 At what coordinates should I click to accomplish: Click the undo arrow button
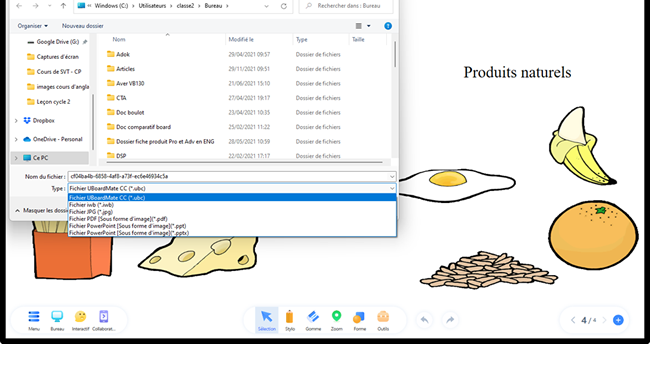click(424, 320)
